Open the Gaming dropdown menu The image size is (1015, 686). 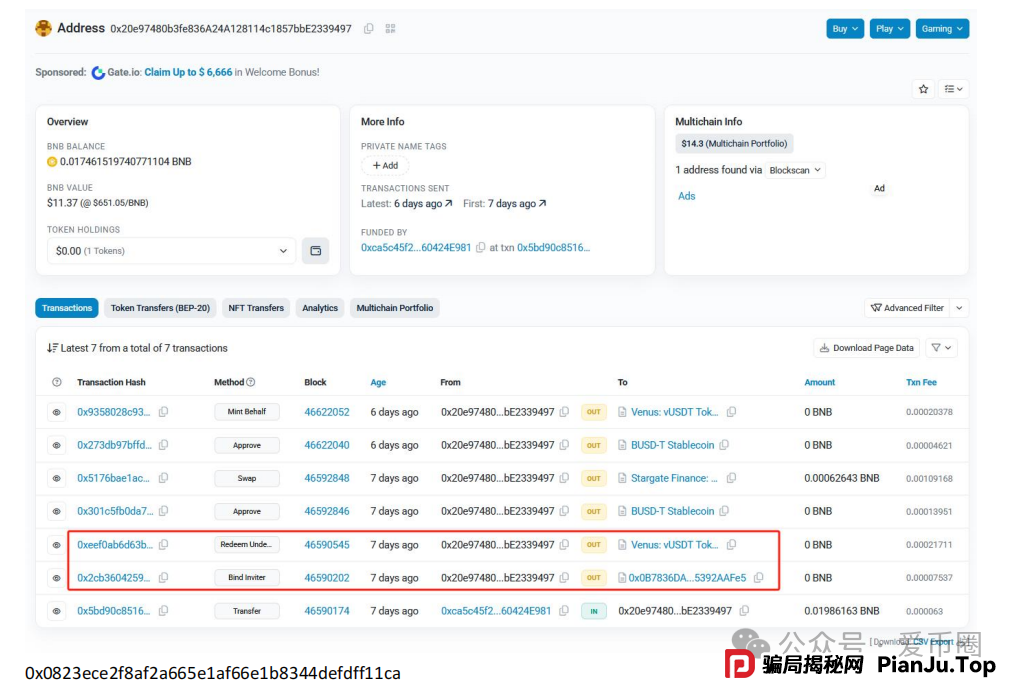[942, 29]
